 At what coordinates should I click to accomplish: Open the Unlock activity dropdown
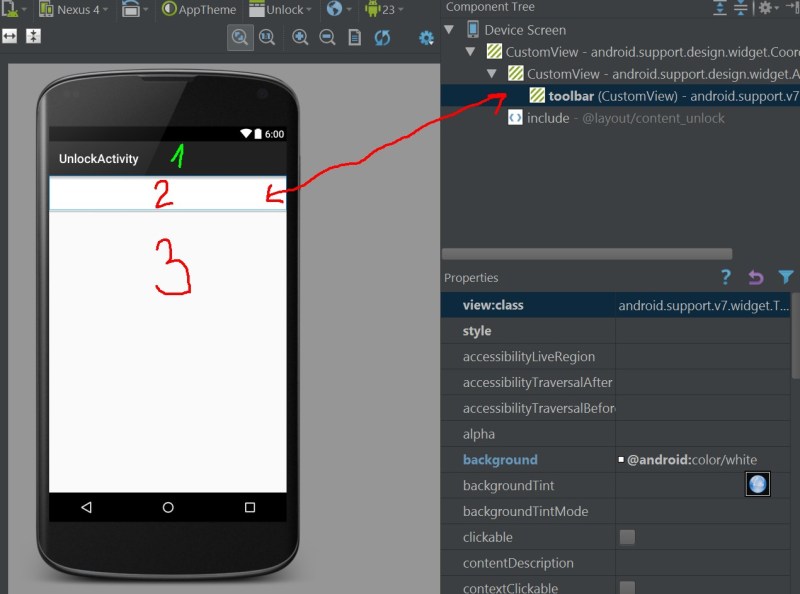(x=280, y=9)
